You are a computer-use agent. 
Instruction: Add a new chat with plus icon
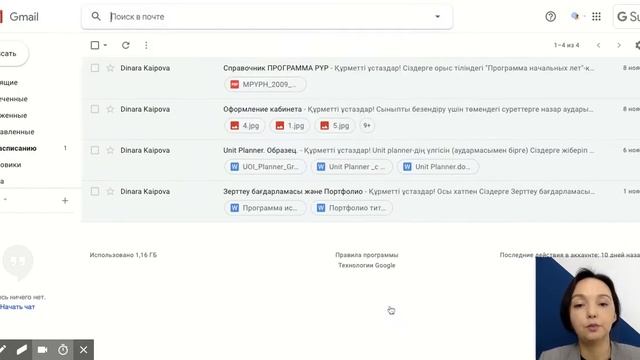click(65, 200)
